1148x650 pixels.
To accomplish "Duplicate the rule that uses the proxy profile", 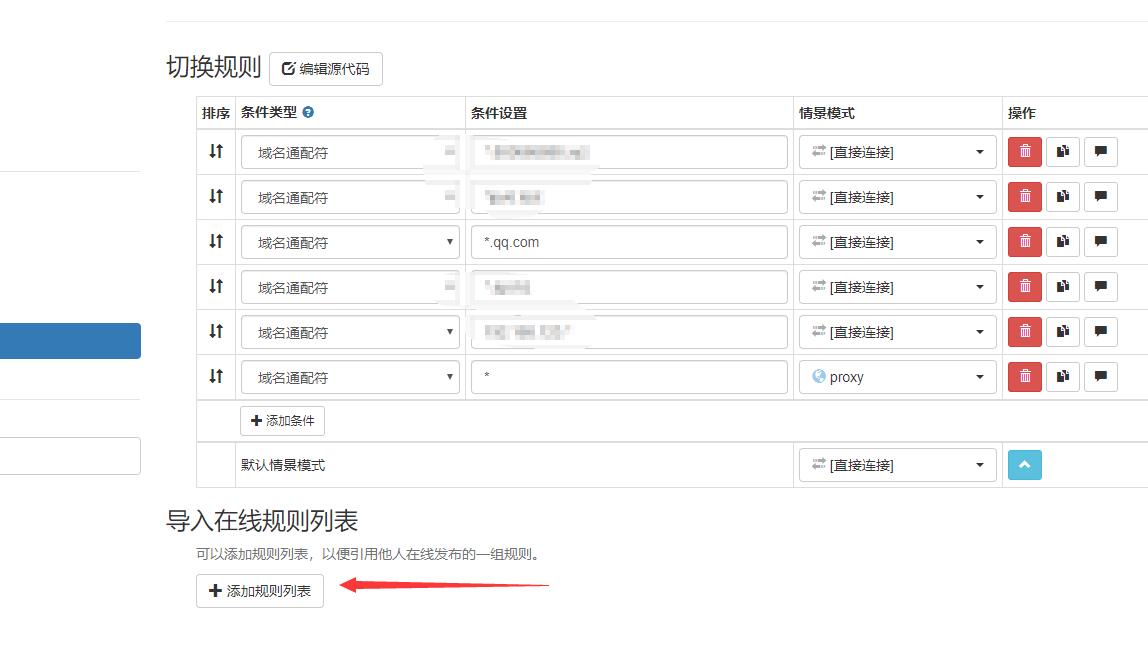I will [1063, 377].
